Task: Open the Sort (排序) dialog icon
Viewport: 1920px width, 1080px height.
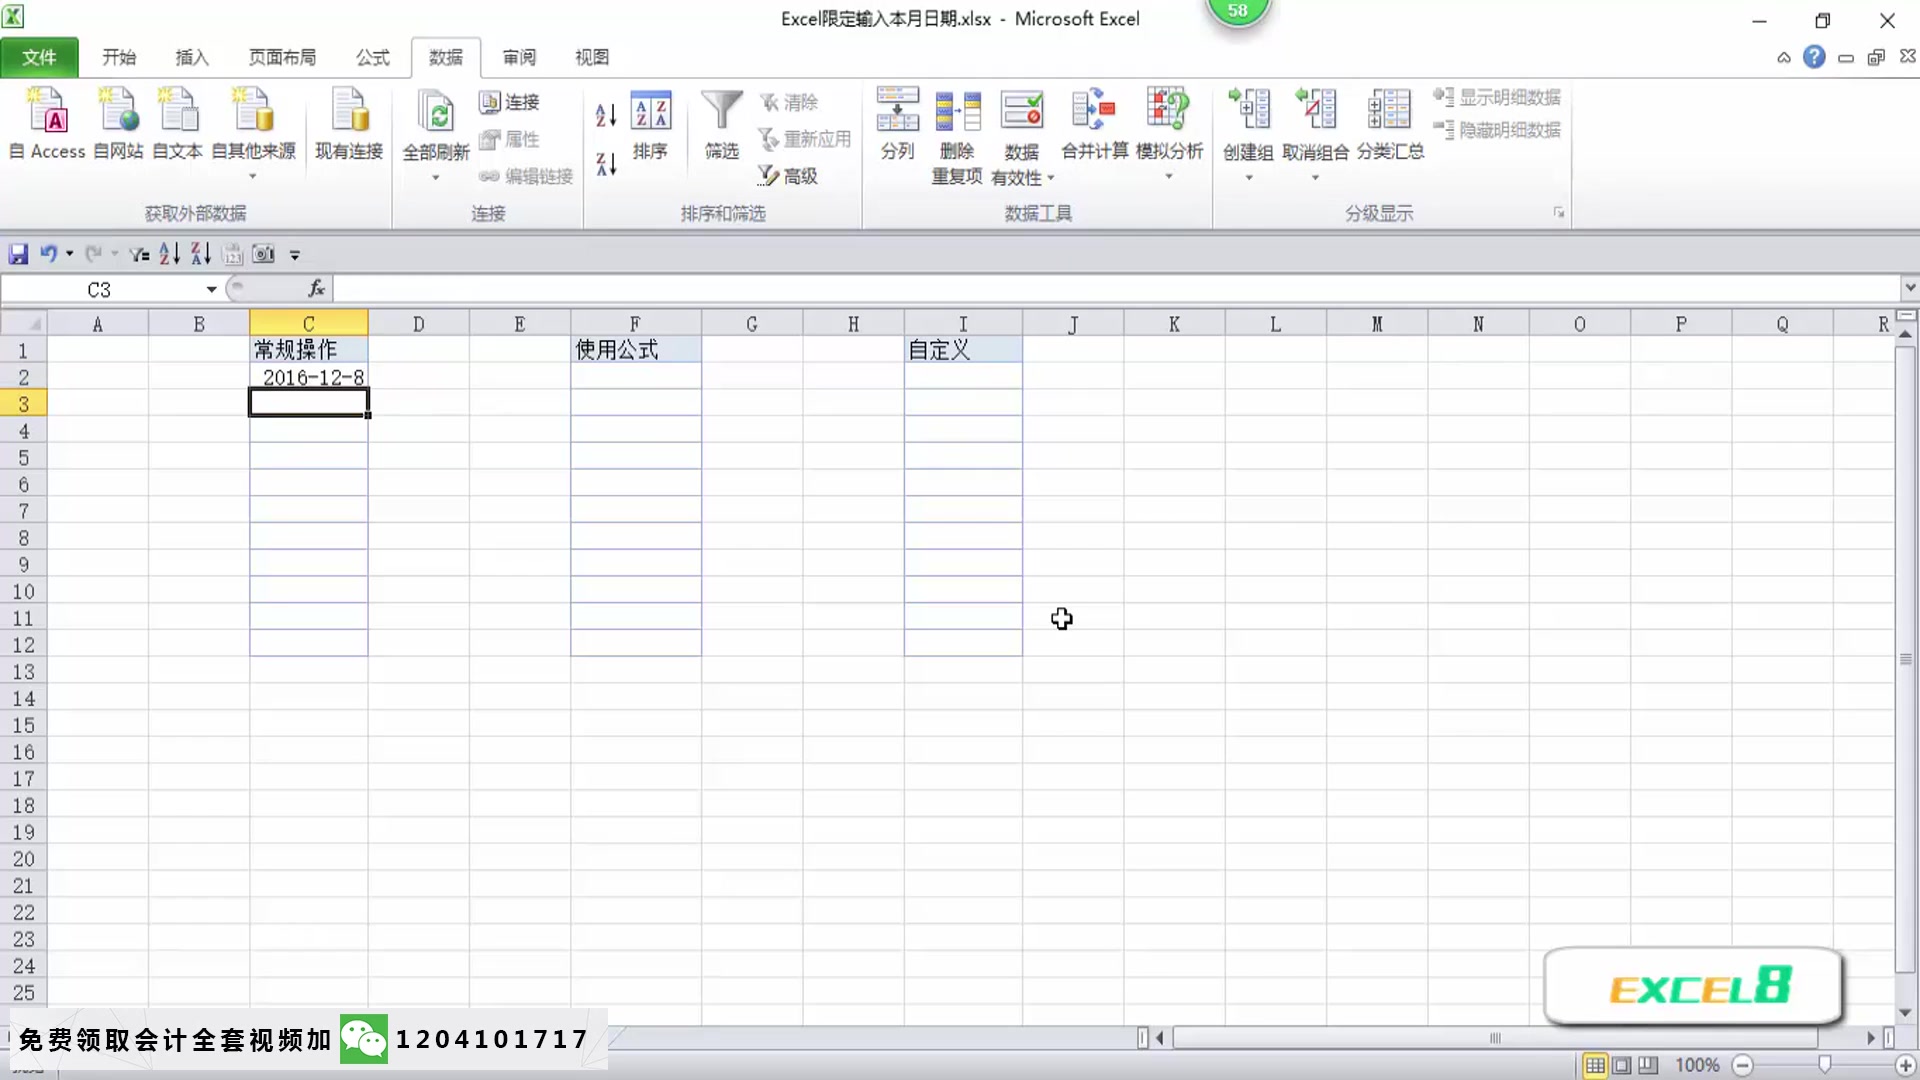Action: [650, 112]
